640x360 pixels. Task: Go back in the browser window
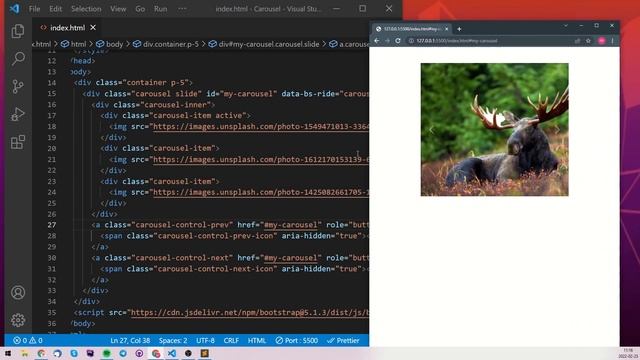tap(377, 41)
